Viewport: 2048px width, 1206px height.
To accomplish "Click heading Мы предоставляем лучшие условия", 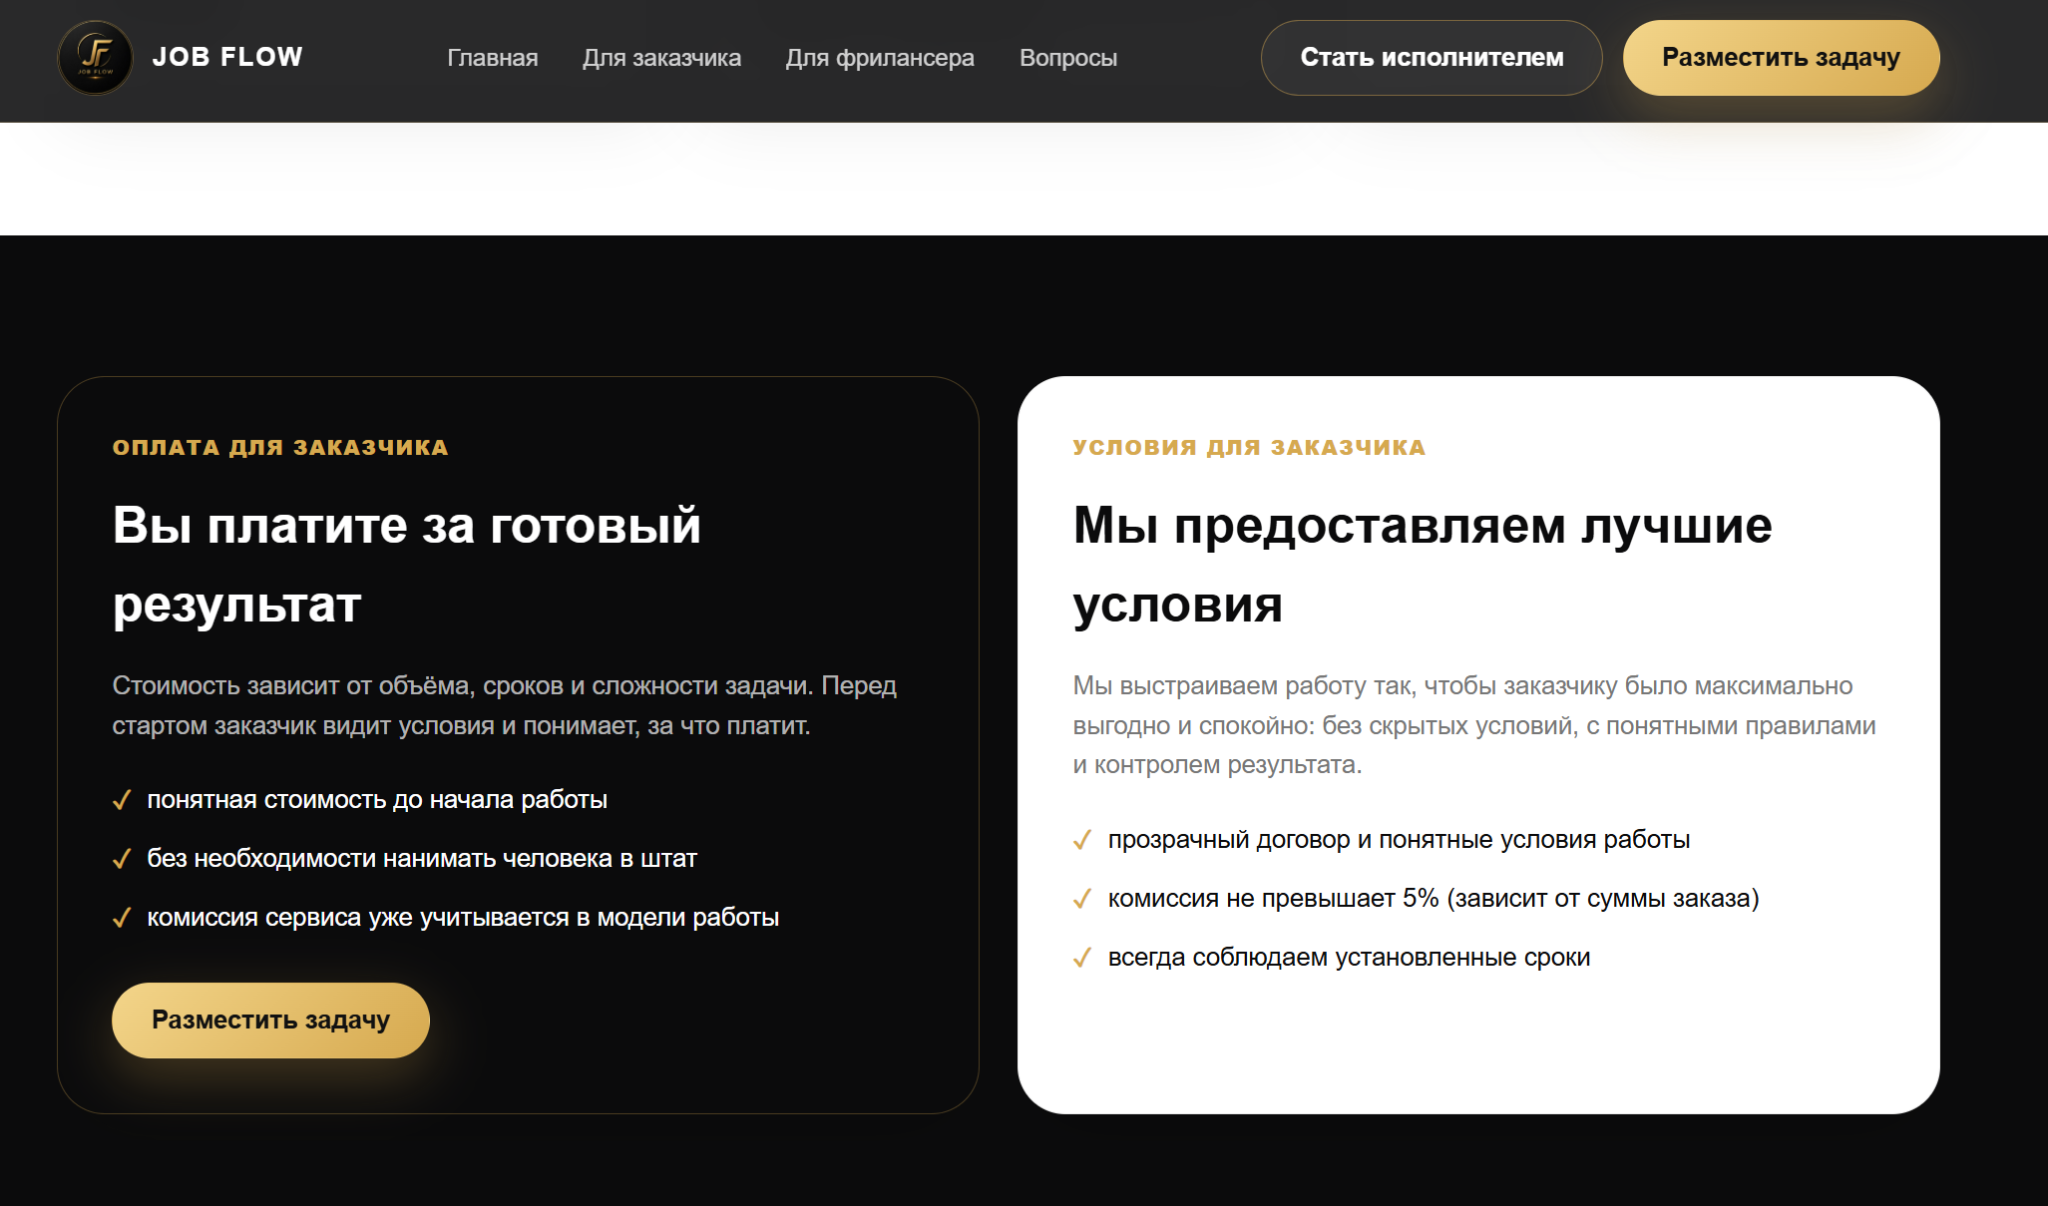I will [1422, 565].
